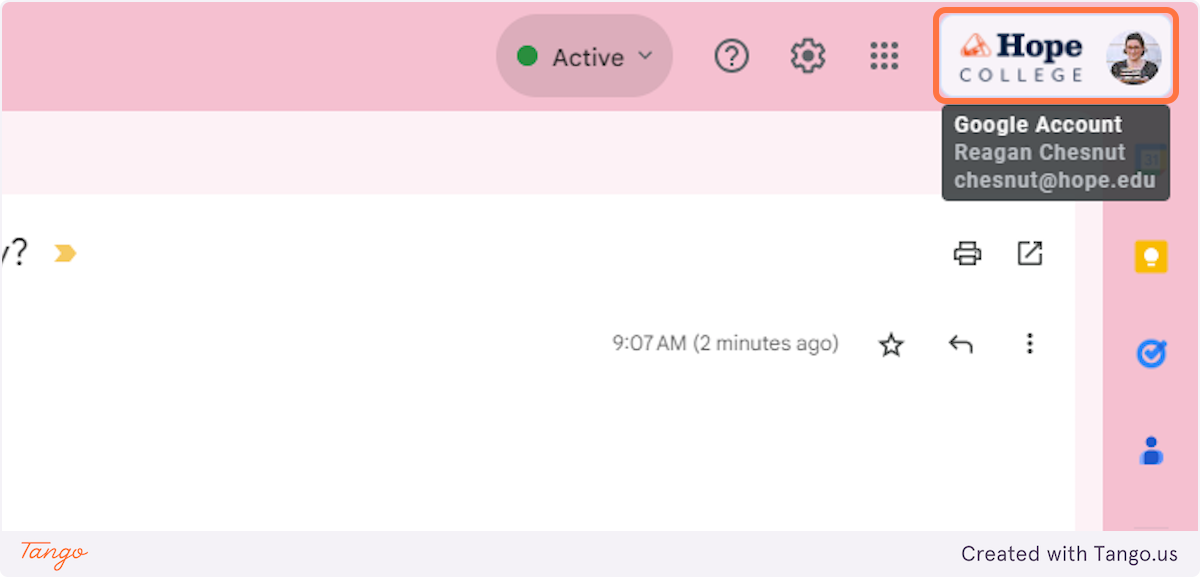This screenshot has width=1200, height=577.
Task: Star this email message
Action: 891,345
